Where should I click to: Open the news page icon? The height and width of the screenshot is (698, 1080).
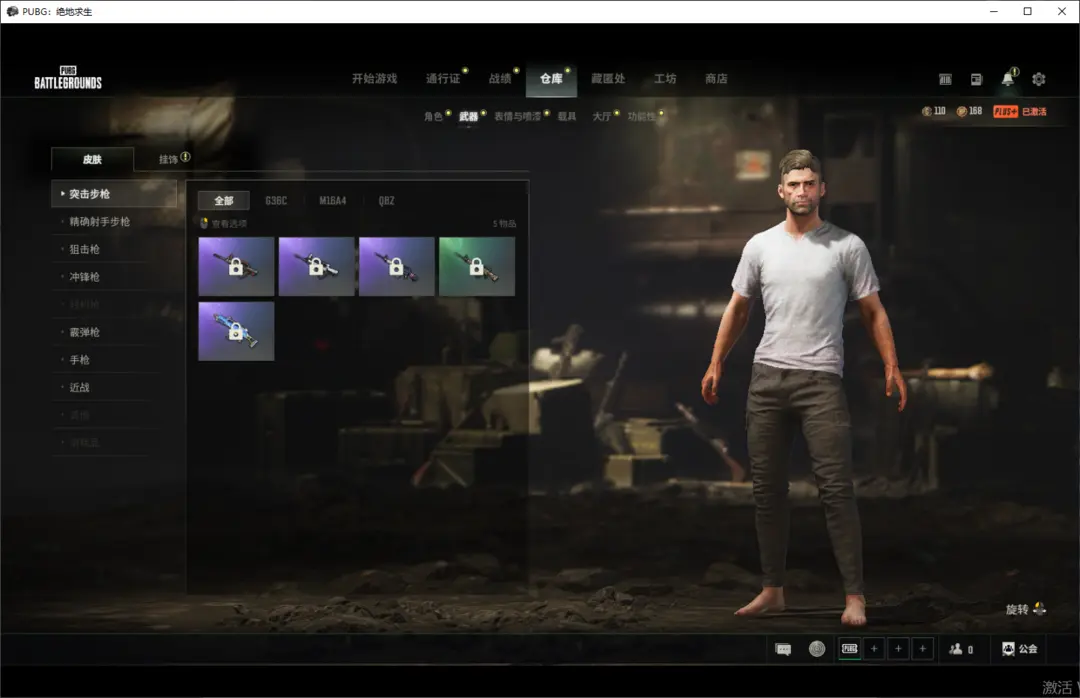976,79
